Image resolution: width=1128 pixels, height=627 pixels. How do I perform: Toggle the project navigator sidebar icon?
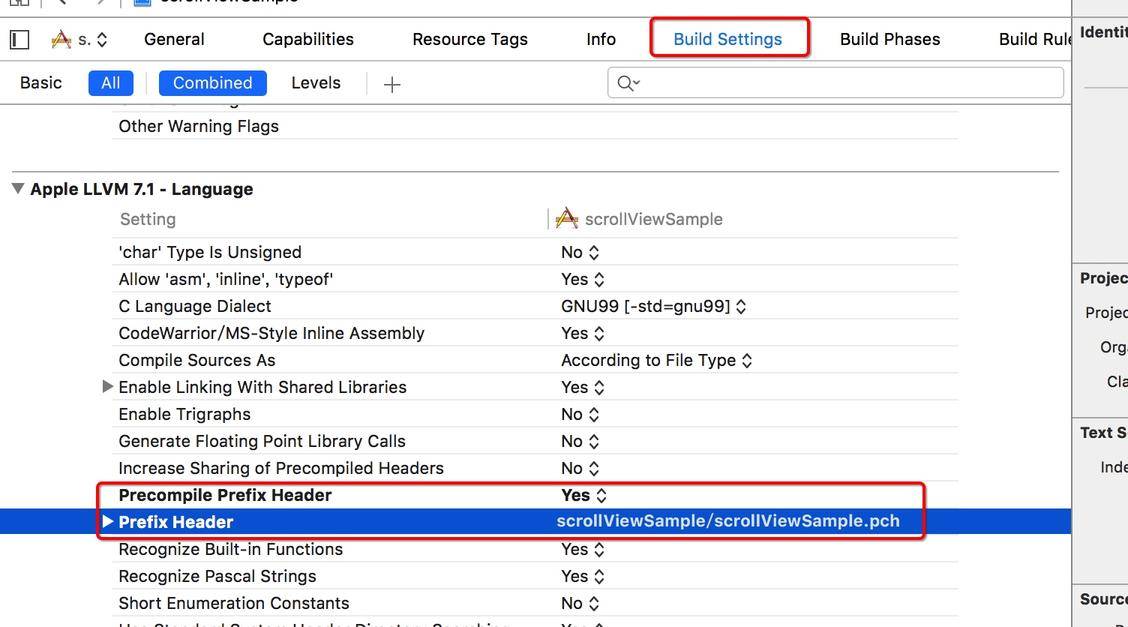point(19,40)
